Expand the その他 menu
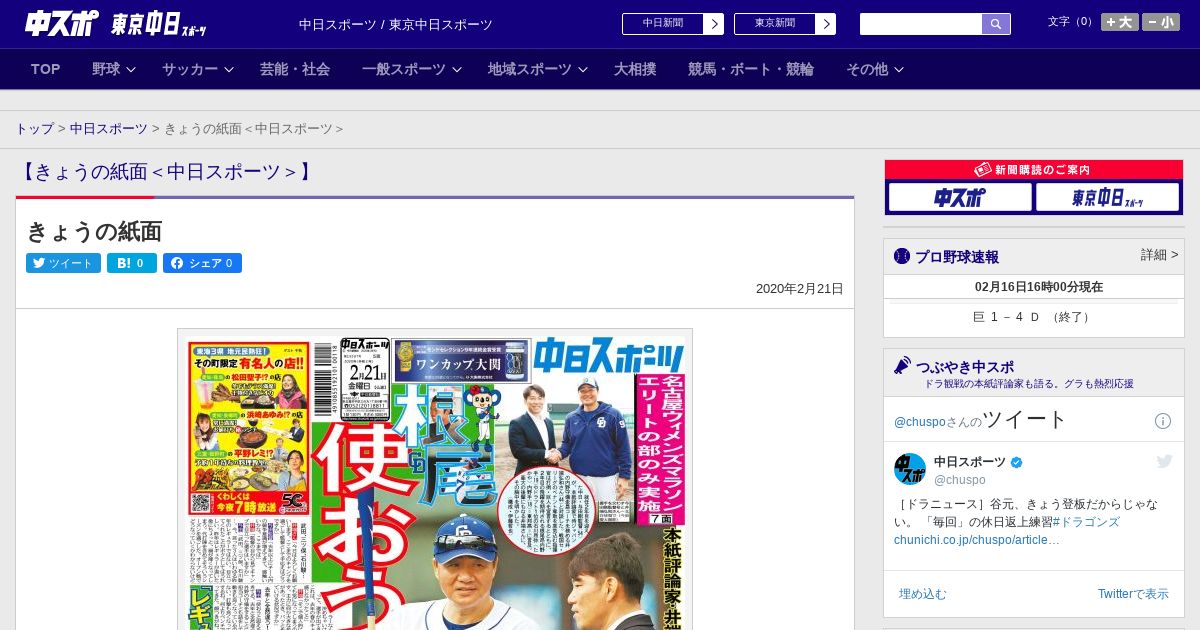The width and height of the screenshot is (1200, 630). (x=875, y=69)
